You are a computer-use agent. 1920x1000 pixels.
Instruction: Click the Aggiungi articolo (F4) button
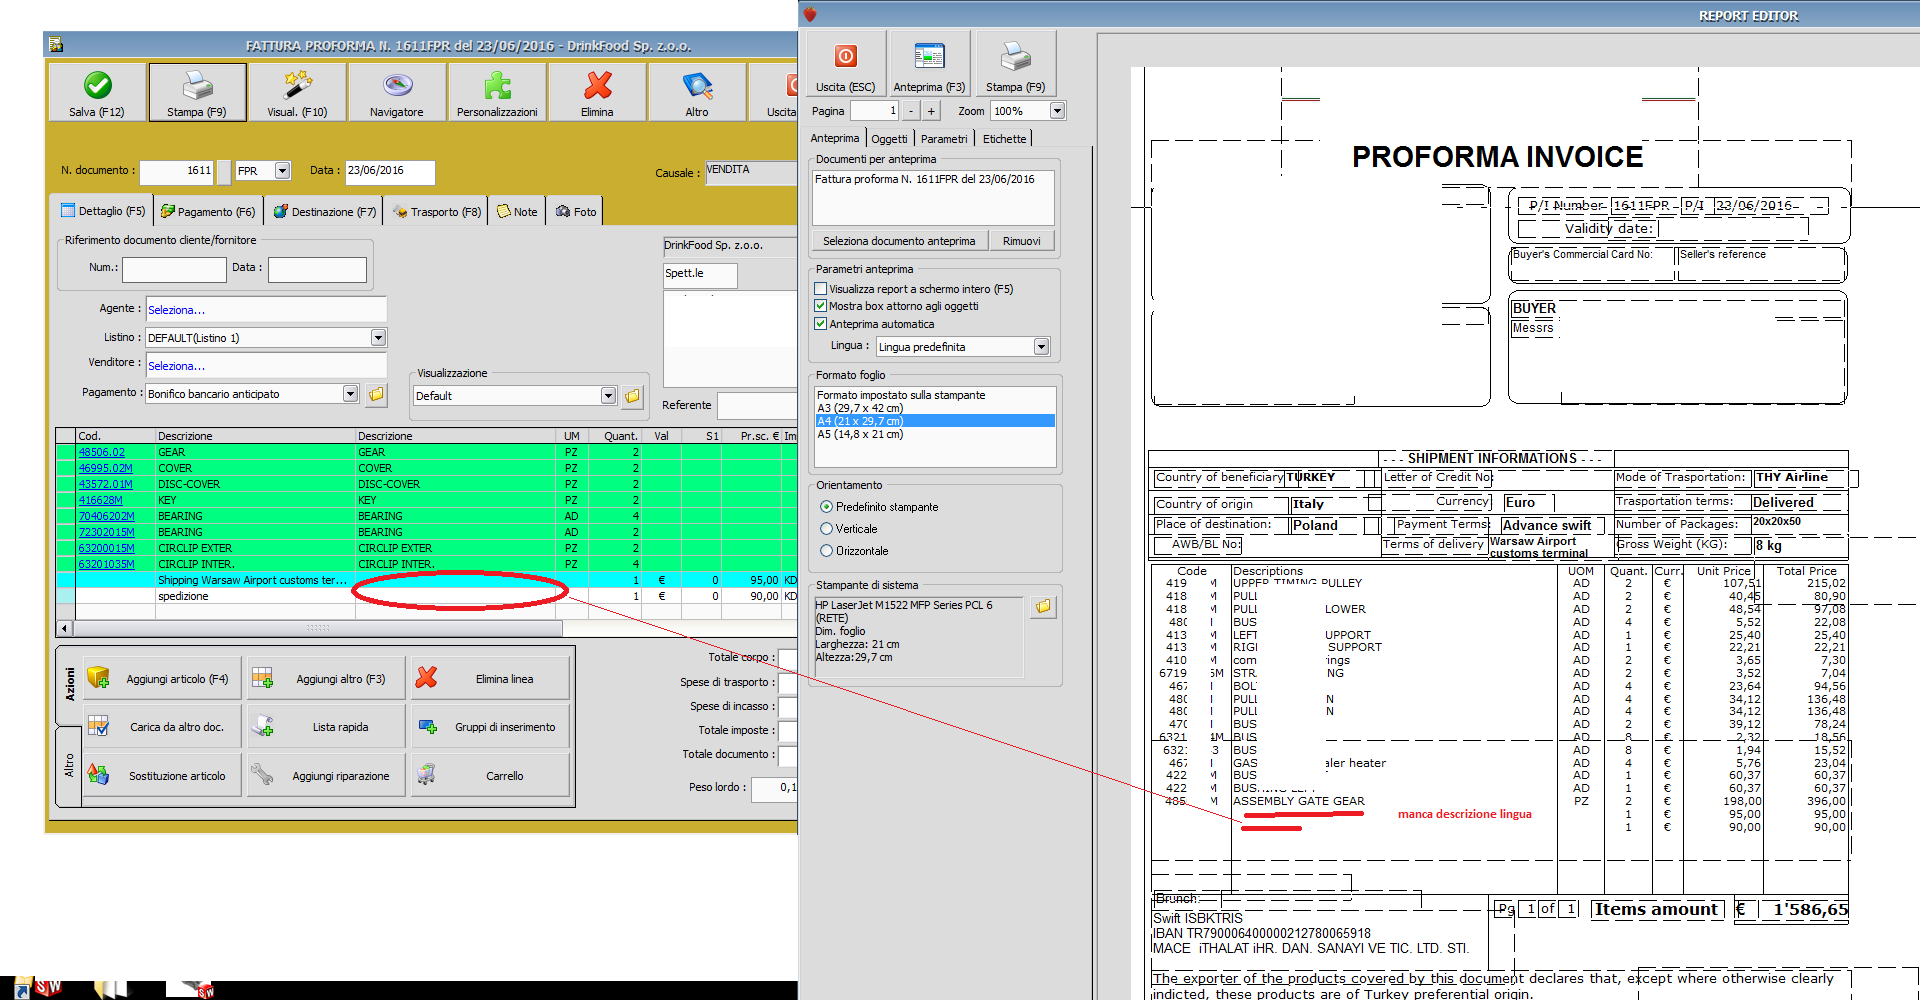click(x=163, y=679)
